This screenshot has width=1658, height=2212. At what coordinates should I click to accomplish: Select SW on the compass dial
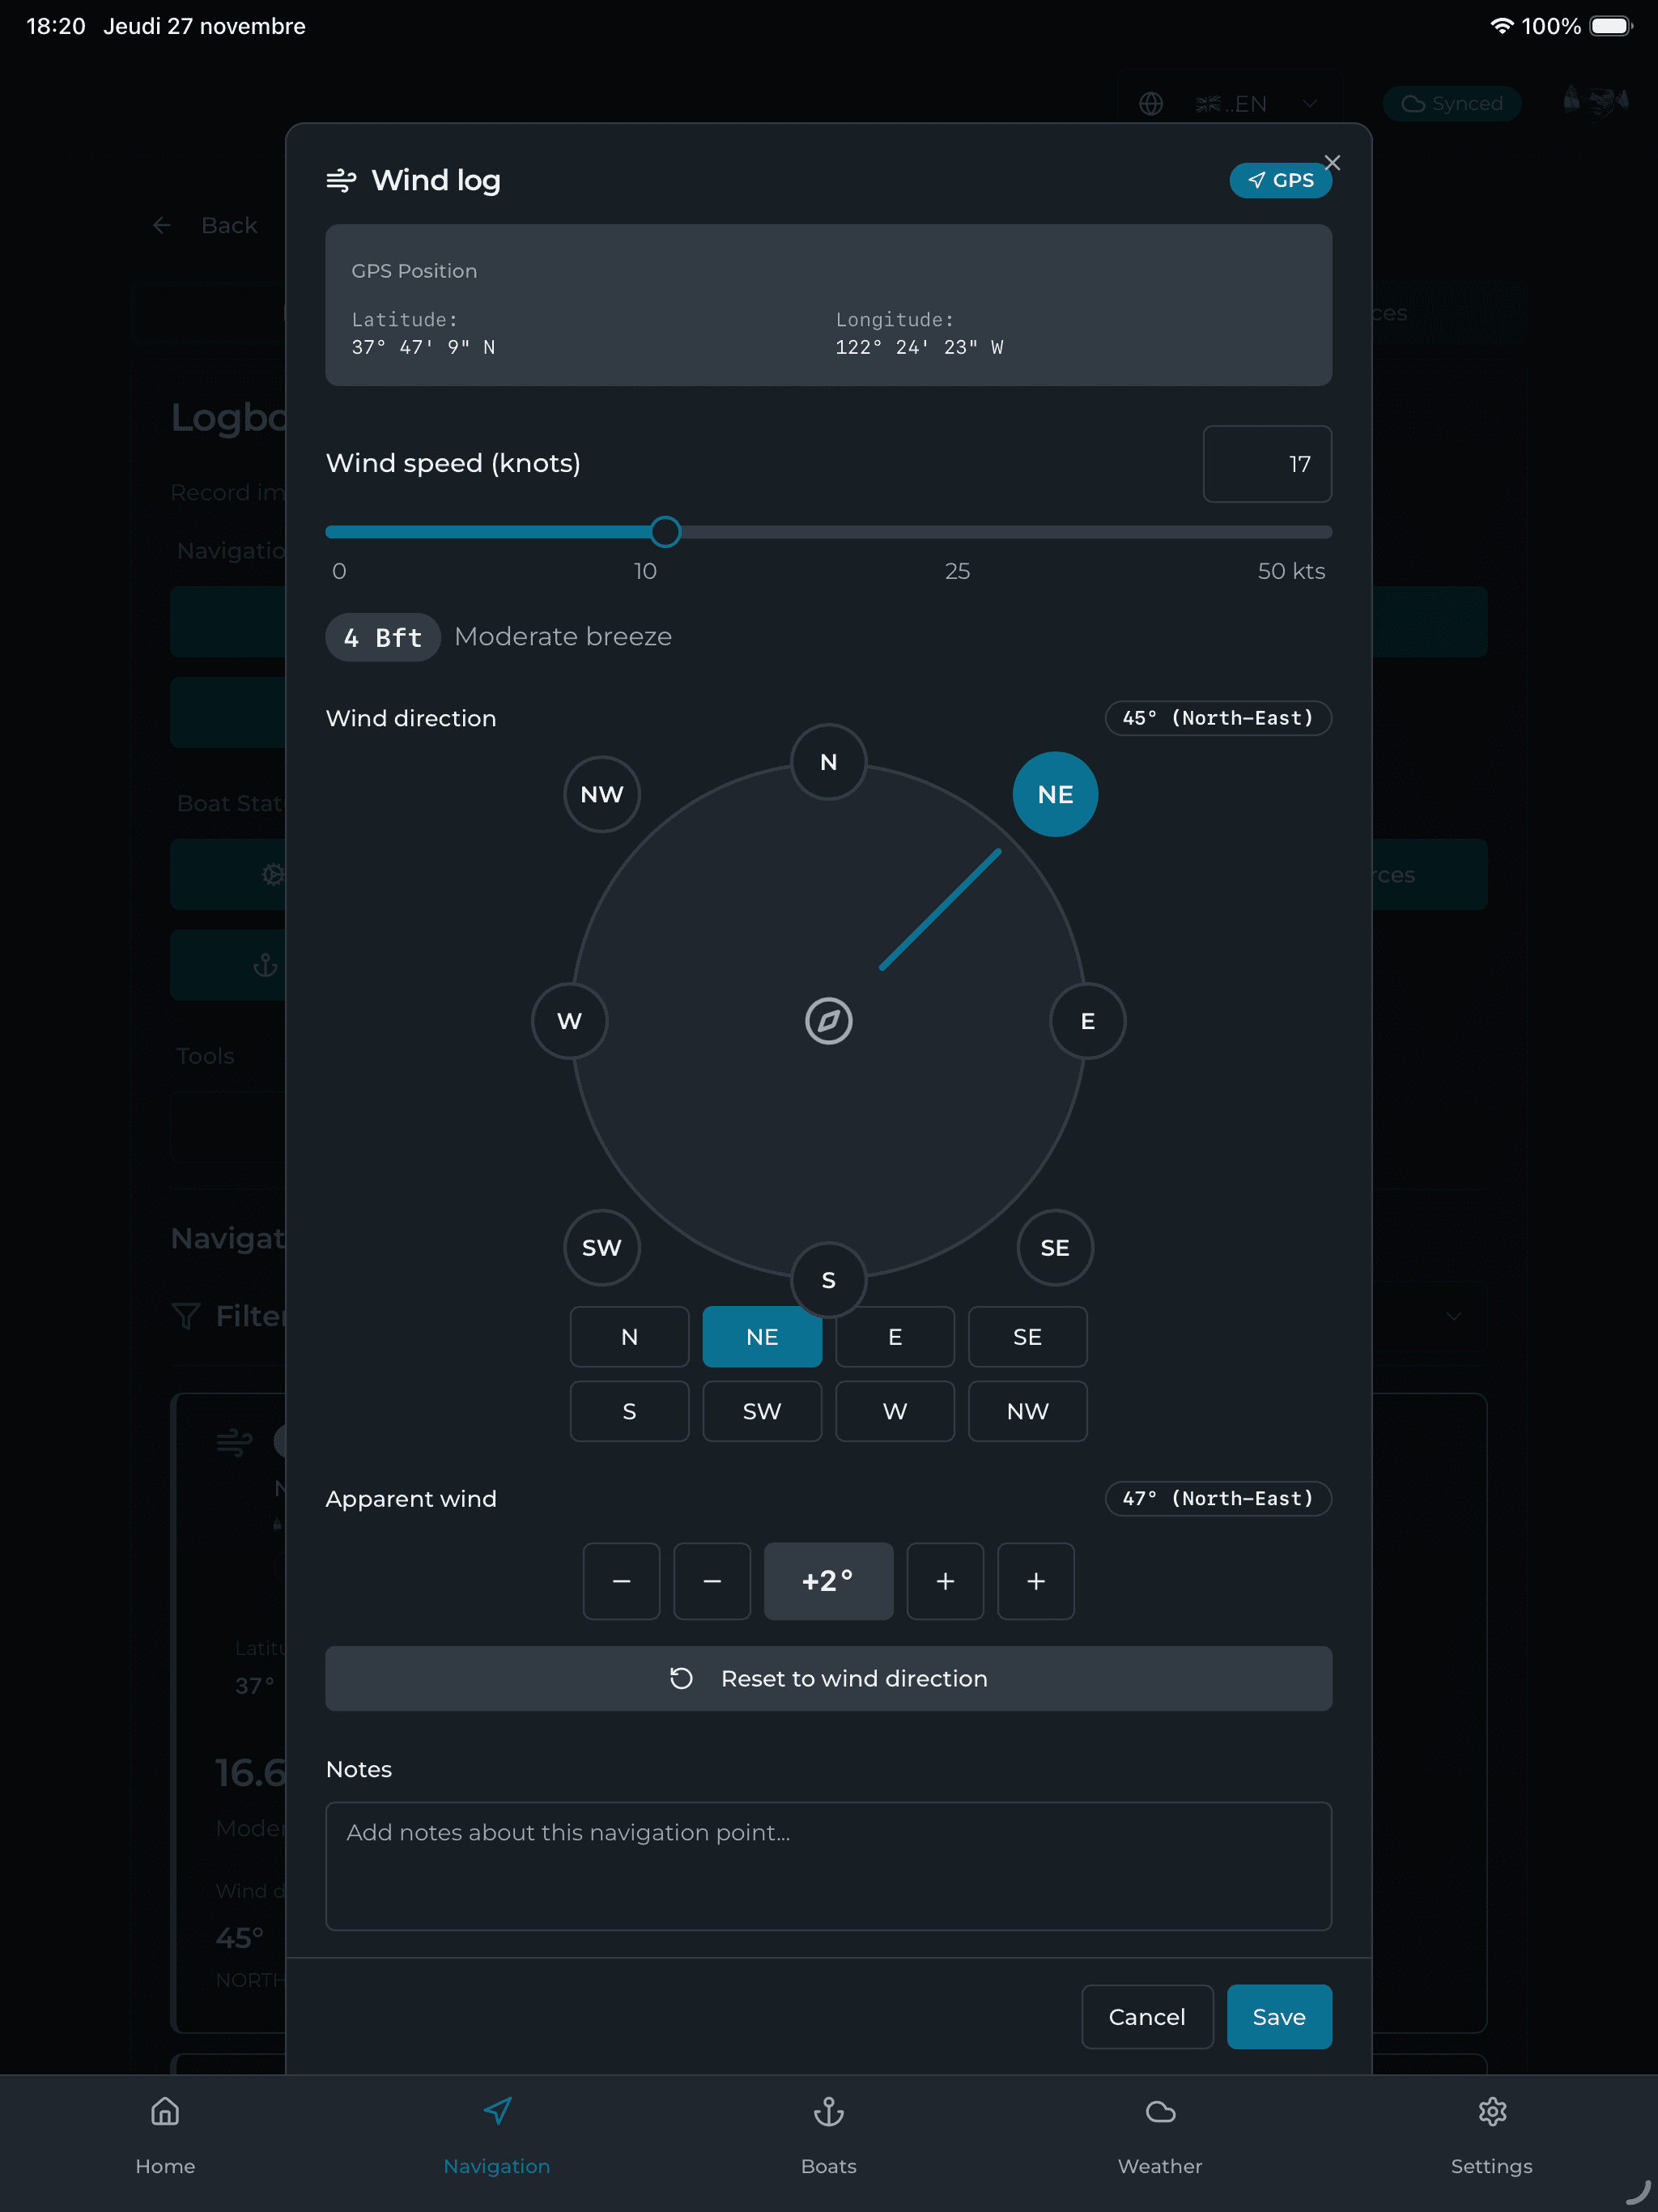(602, 1248)
